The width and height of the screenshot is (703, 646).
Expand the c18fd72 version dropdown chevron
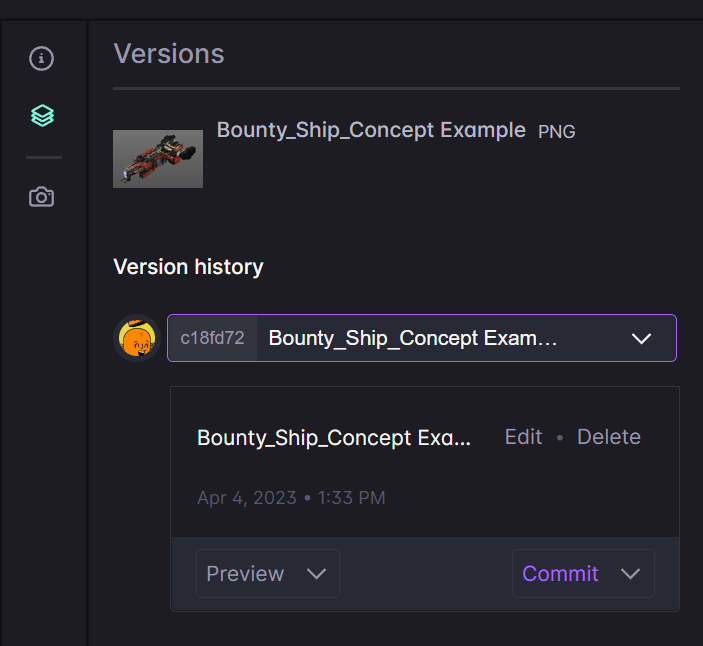(641, 338)
